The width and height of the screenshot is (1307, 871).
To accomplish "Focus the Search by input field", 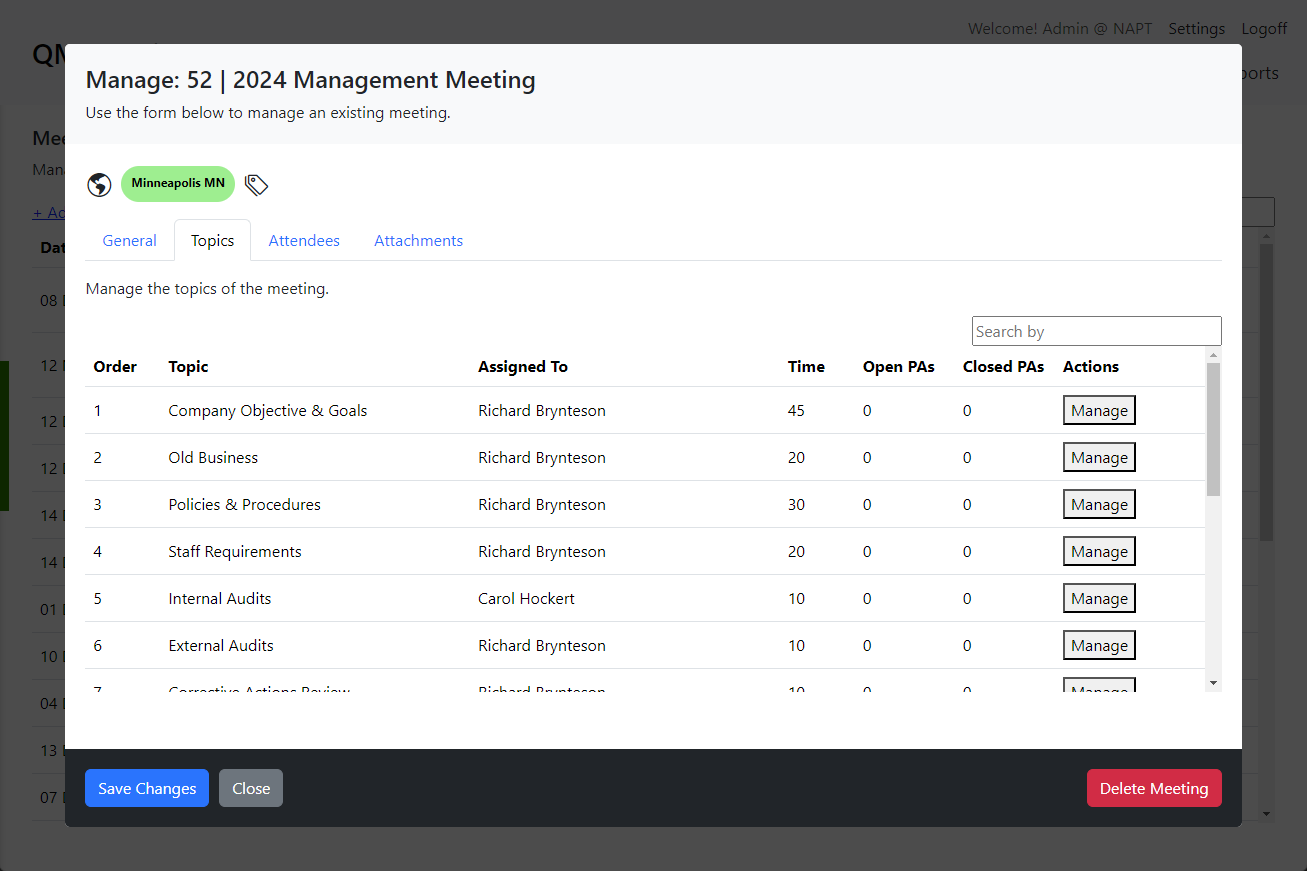I will pyautogui.click(x=1096, y=331).
